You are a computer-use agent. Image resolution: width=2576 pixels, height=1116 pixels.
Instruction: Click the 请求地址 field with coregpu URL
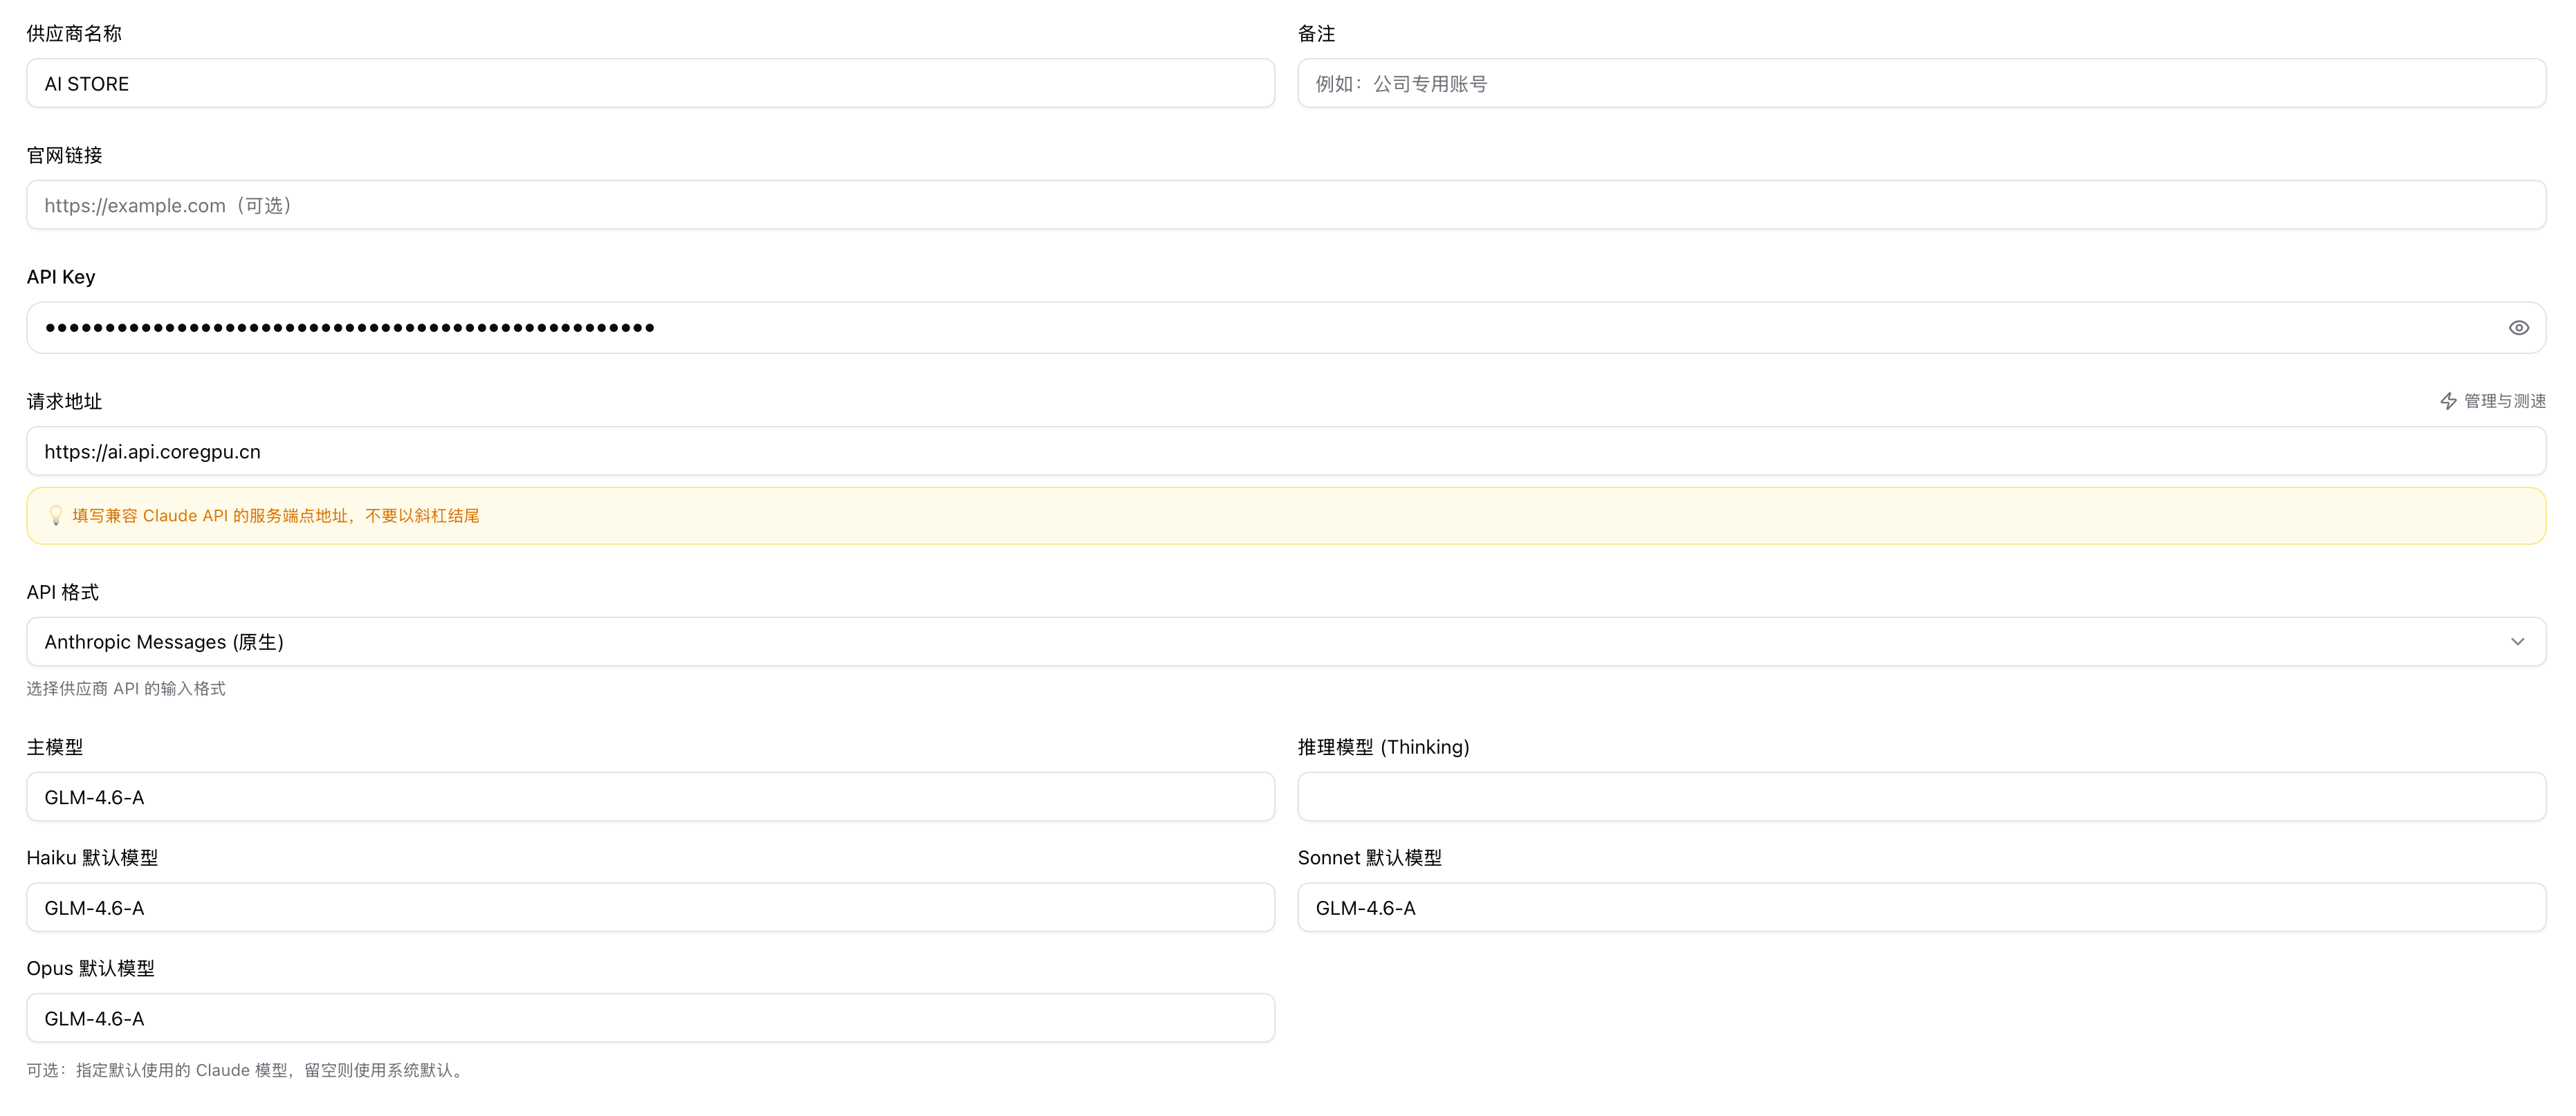click(x=1286, y=451)
